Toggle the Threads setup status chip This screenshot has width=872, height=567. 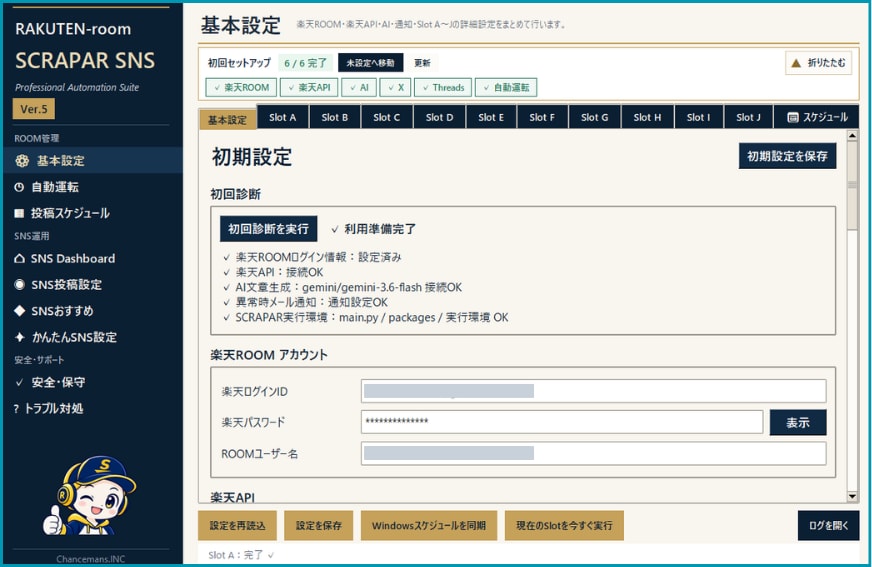click(443, 87)
